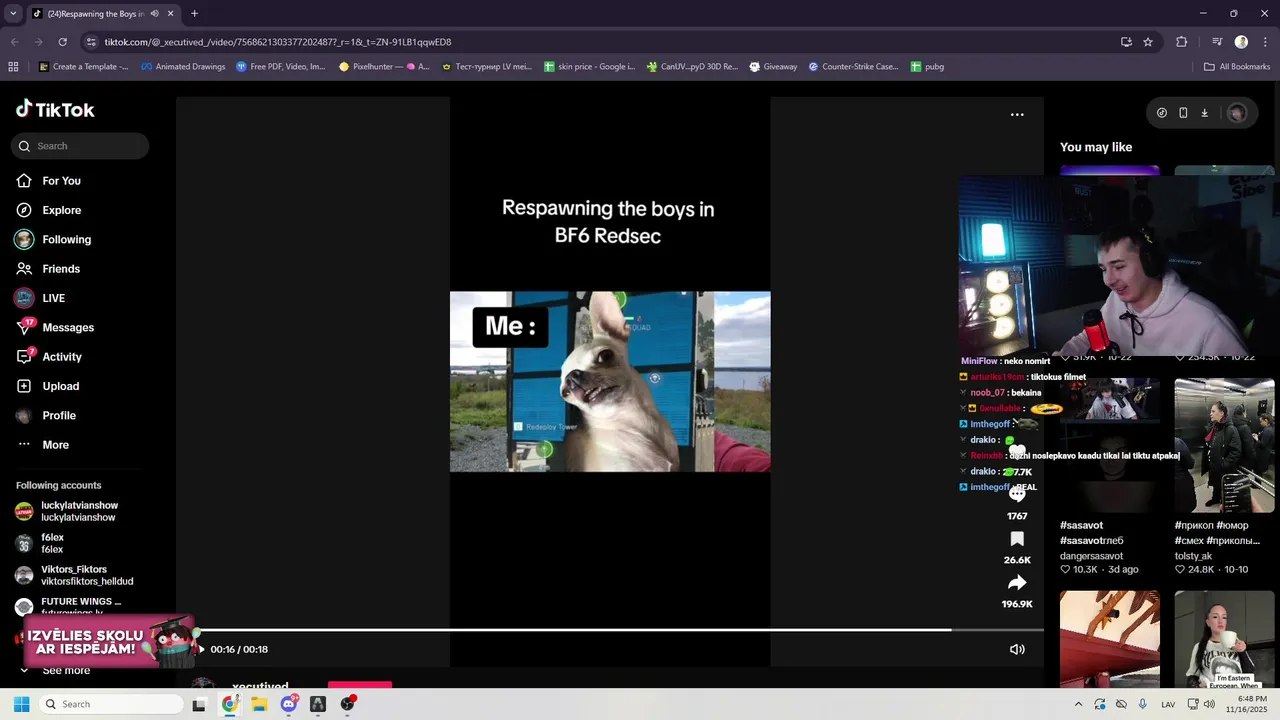Click the browser address bar URL

pyautogui.click(x=278, y=42)
